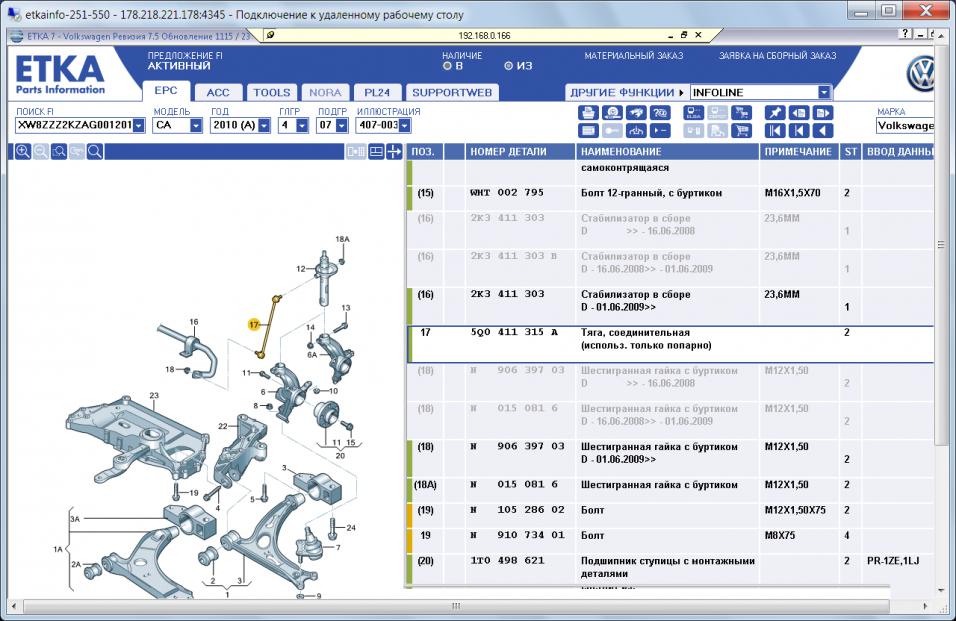Expand the ПОДГР subgroup dropdown
This screenshot has width=956, height=621.
[341, 126]
